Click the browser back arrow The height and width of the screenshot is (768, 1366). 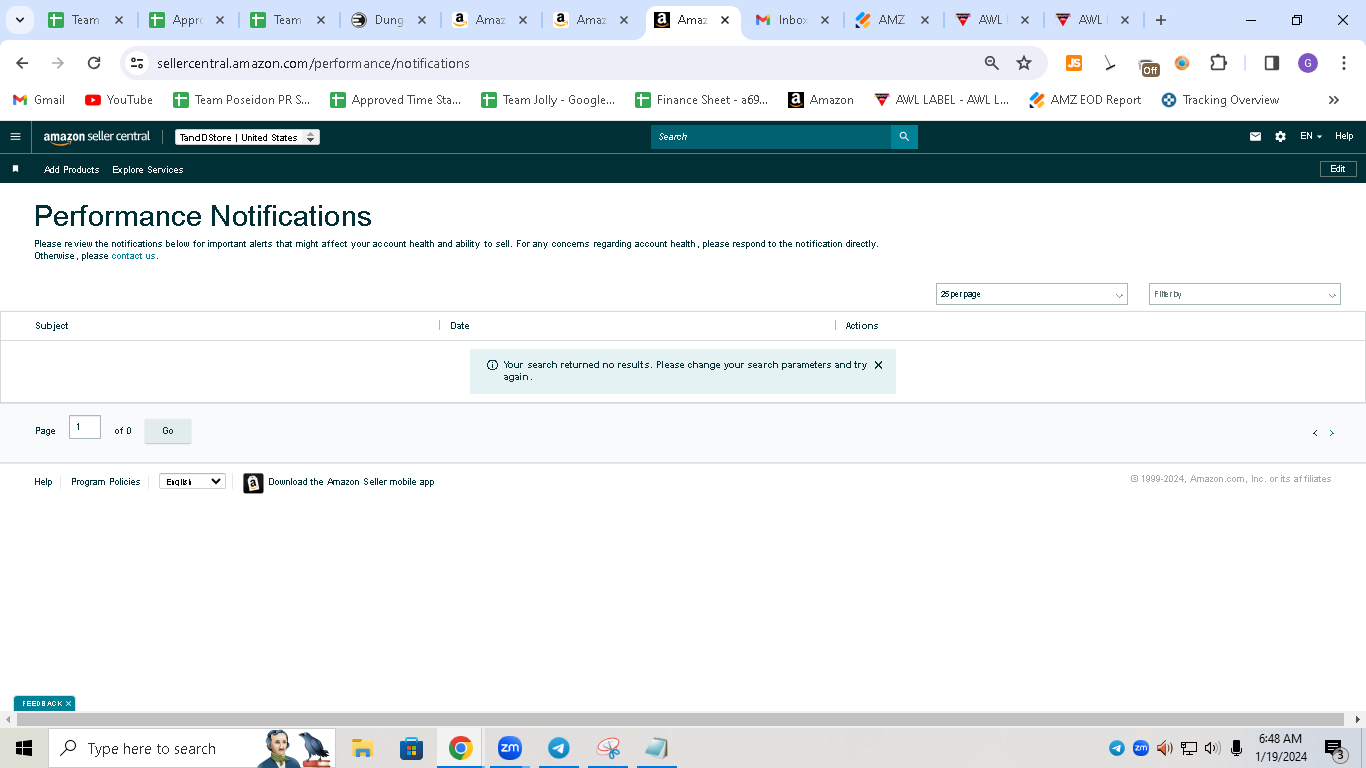tap(22, 63)
